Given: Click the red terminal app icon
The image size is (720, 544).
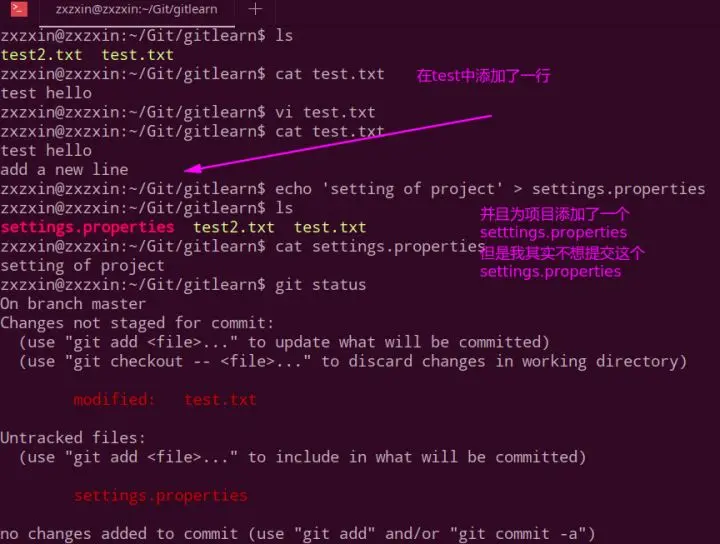Looking at the screenshot, I should point(19,9).
